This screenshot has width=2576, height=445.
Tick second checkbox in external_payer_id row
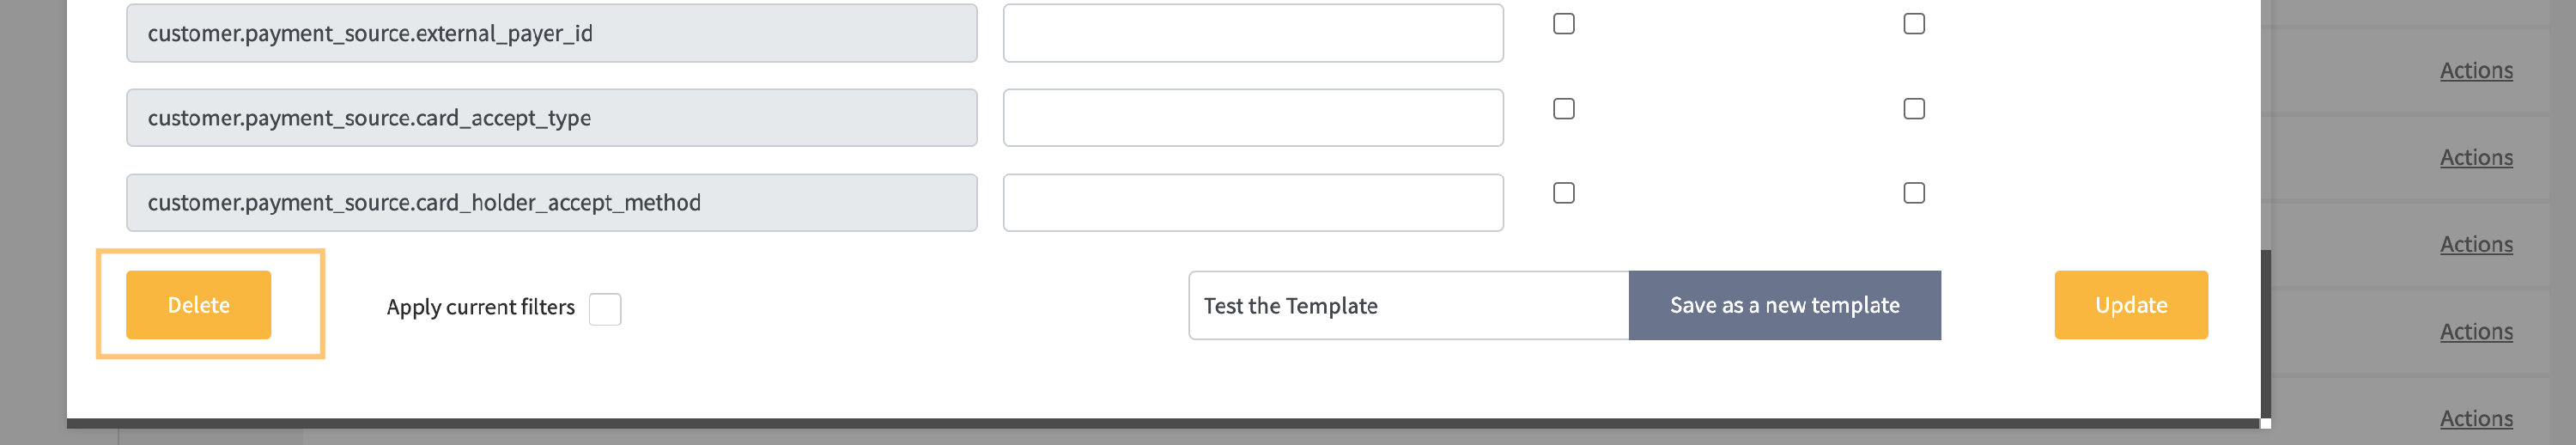coord(1914,24)
